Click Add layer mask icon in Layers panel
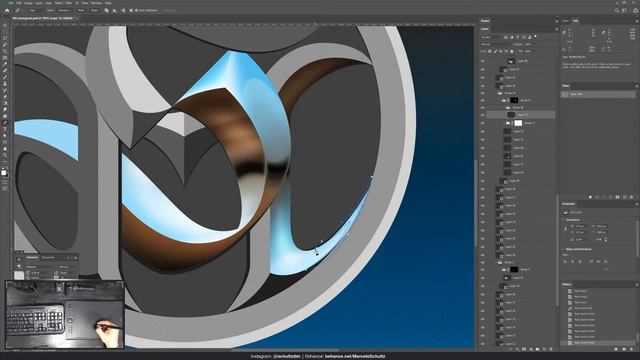The height and width of the screenshot is (360, 640). (524, 349)
